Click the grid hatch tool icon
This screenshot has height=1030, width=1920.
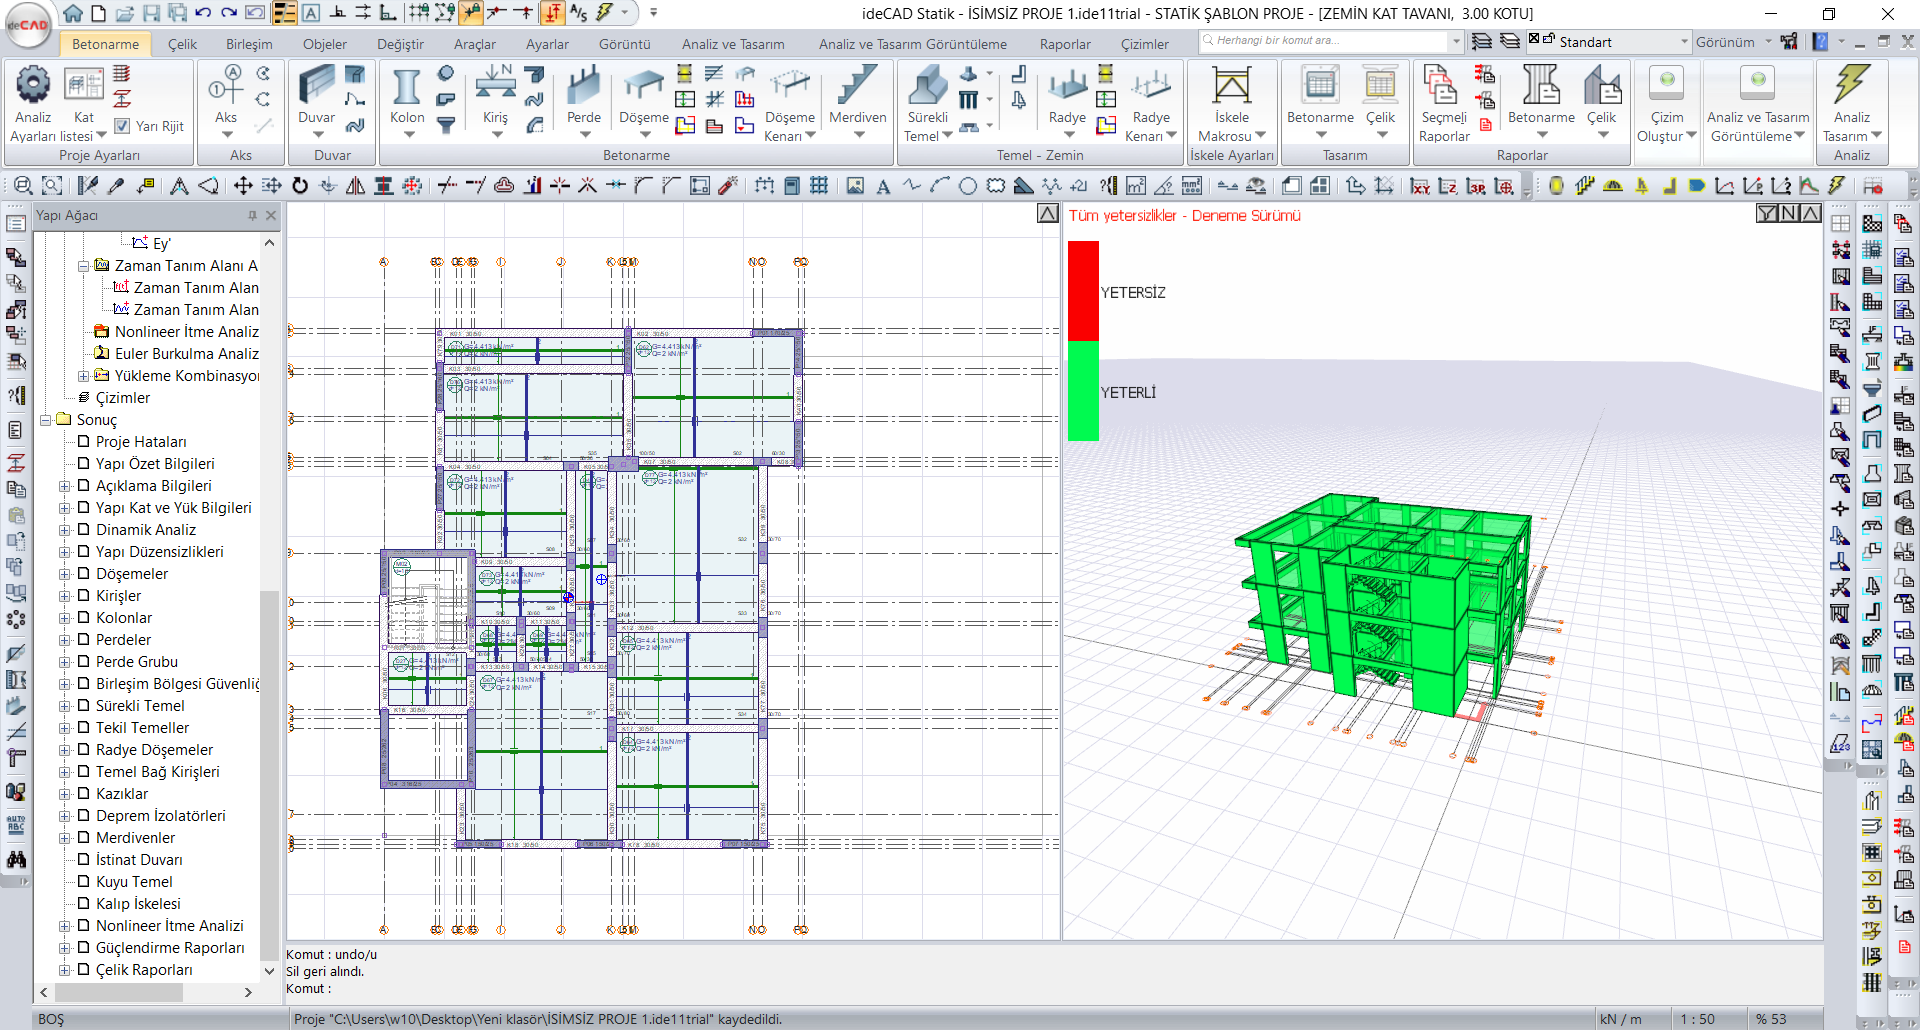[x=819, y=186]
